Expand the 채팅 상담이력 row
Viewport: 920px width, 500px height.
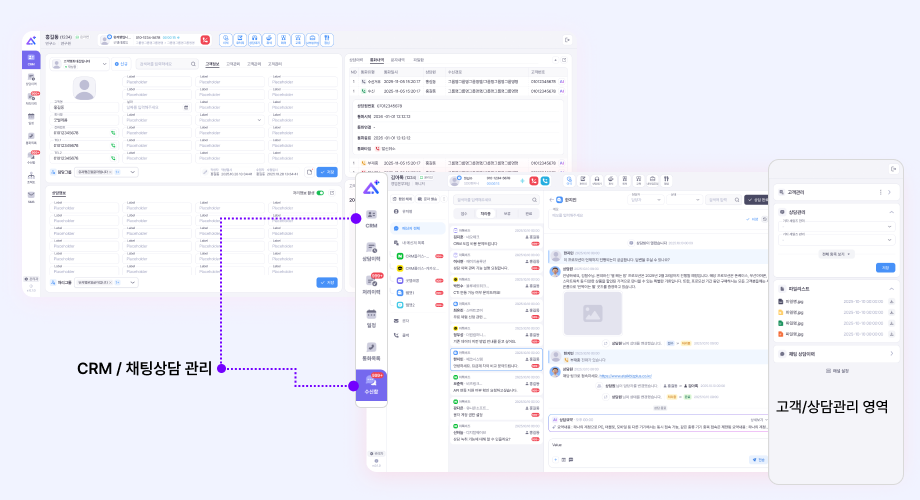(891, 354)
